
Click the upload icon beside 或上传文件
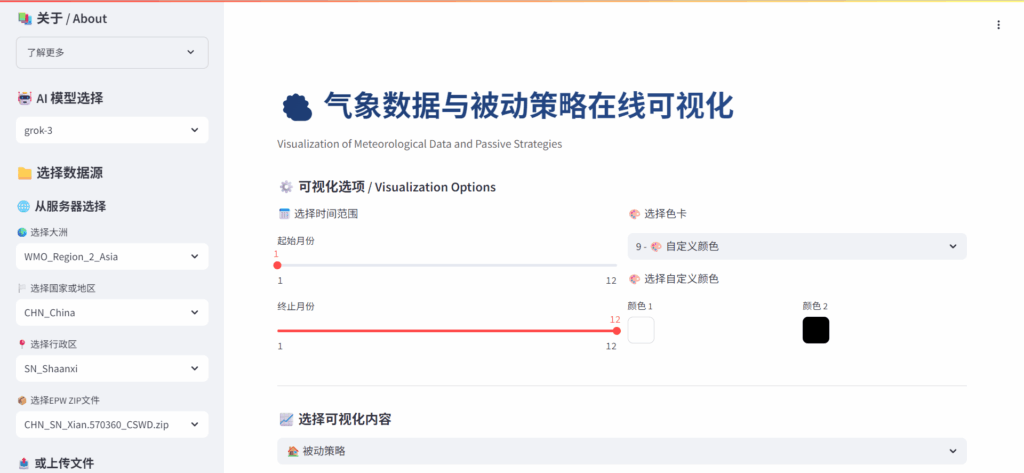(24, 463)
